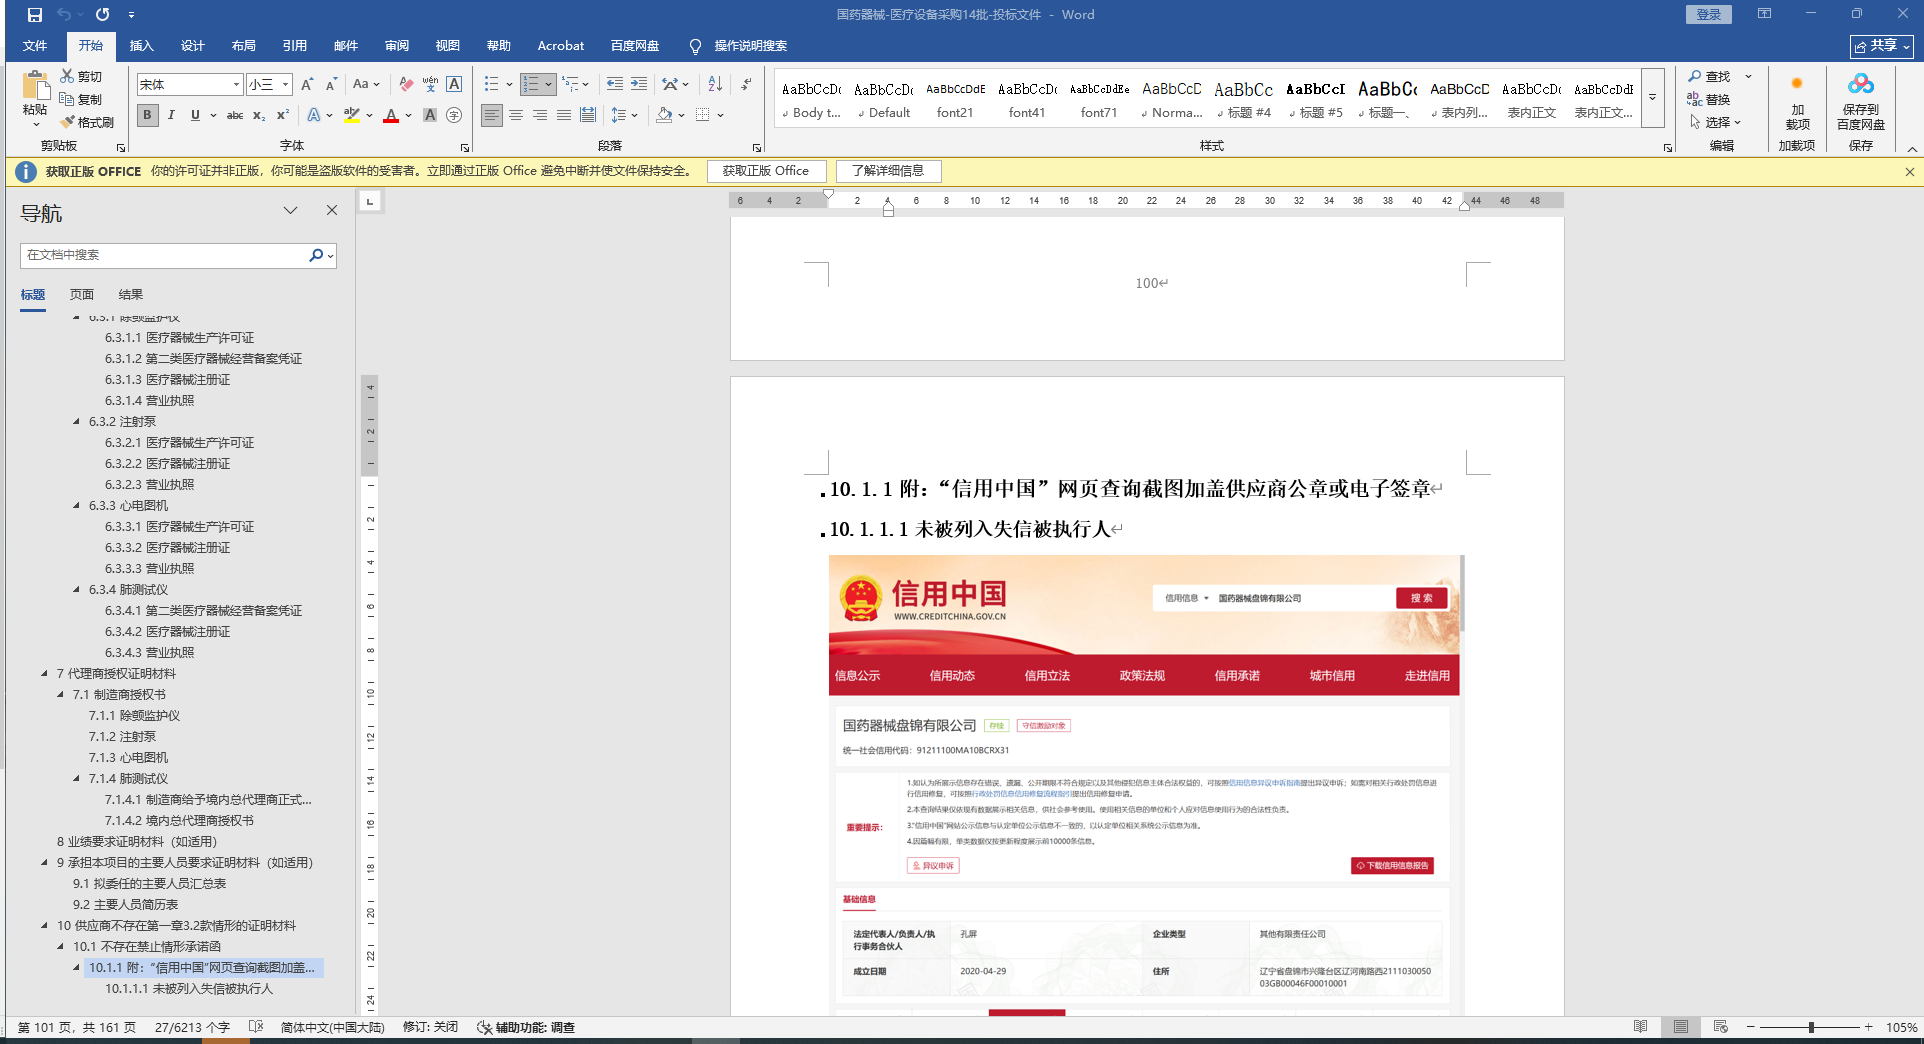1924x1044 pixels.
Task: Click the zoom slider in the status bar
Action: 1811,1027
